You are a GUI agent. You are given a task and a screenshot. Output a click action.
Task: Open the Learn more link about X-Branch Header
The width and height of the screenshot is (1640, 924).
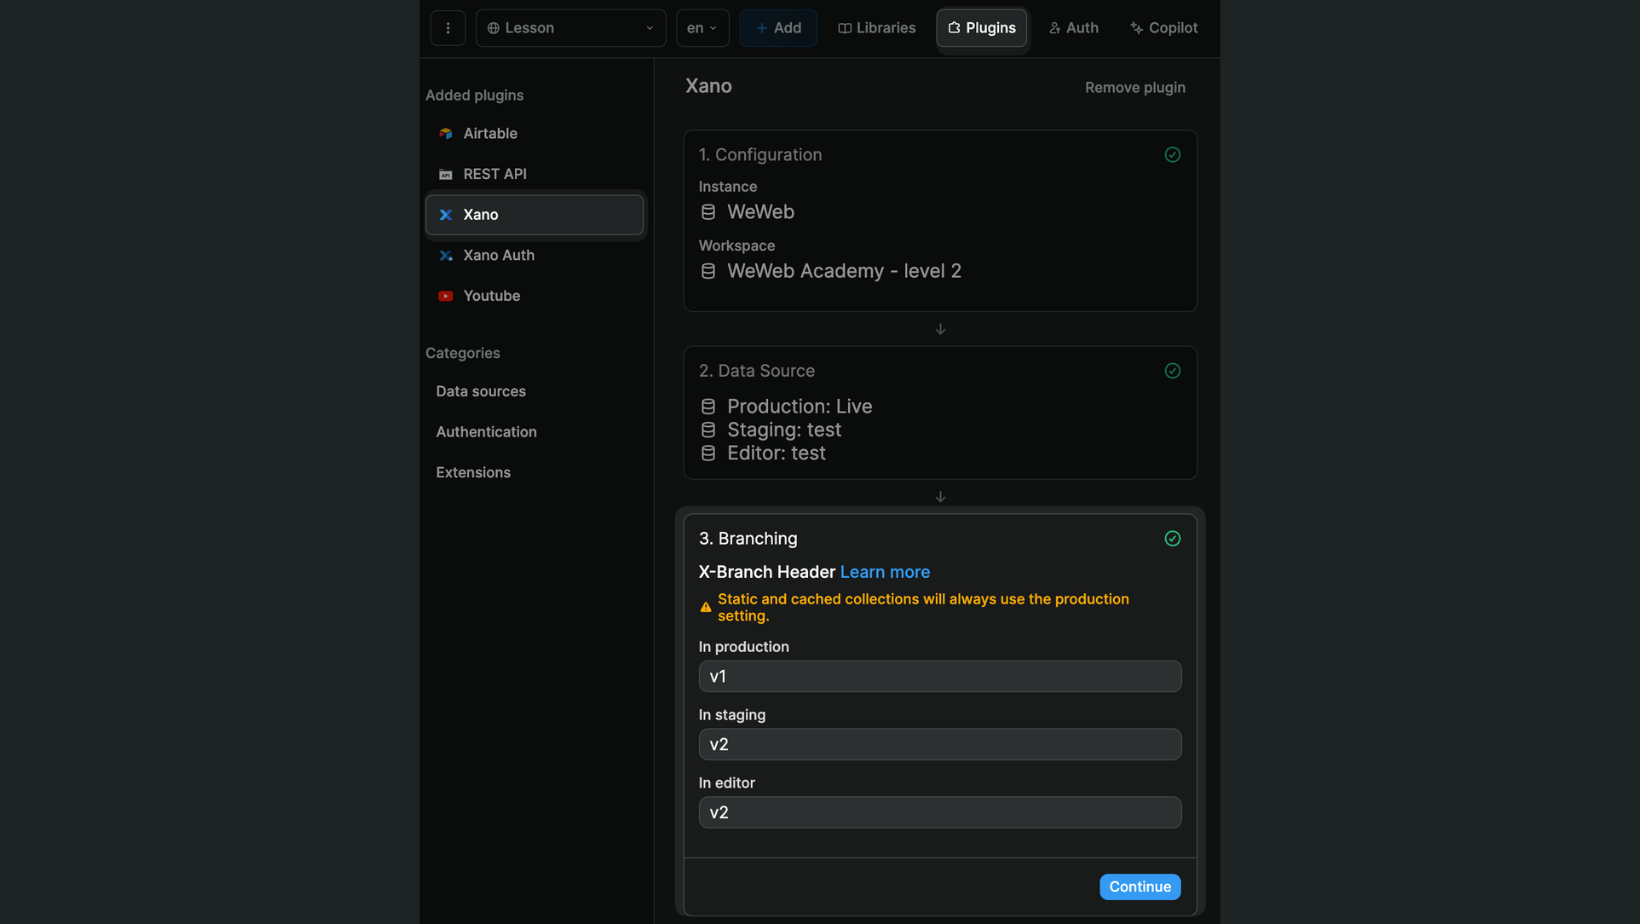pyautogui.click(x=884, y=571)
